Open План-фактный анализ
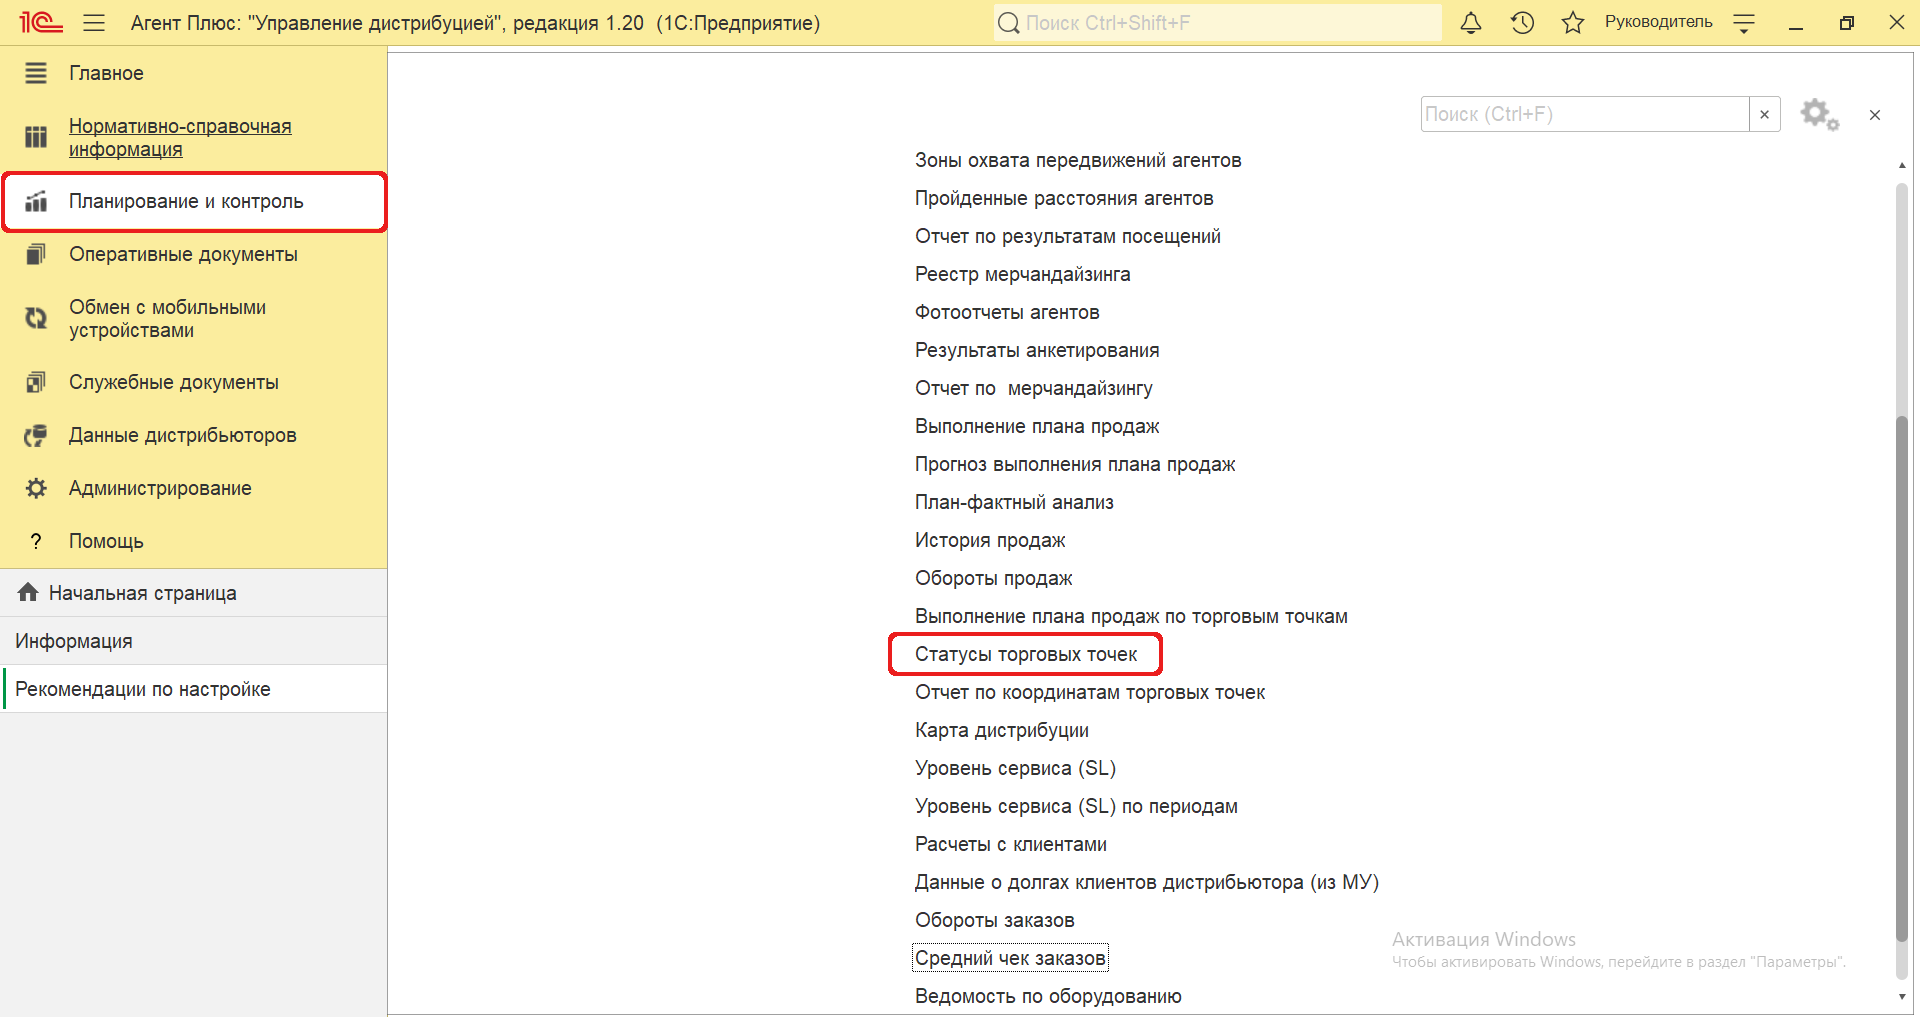 [1014, 502]
